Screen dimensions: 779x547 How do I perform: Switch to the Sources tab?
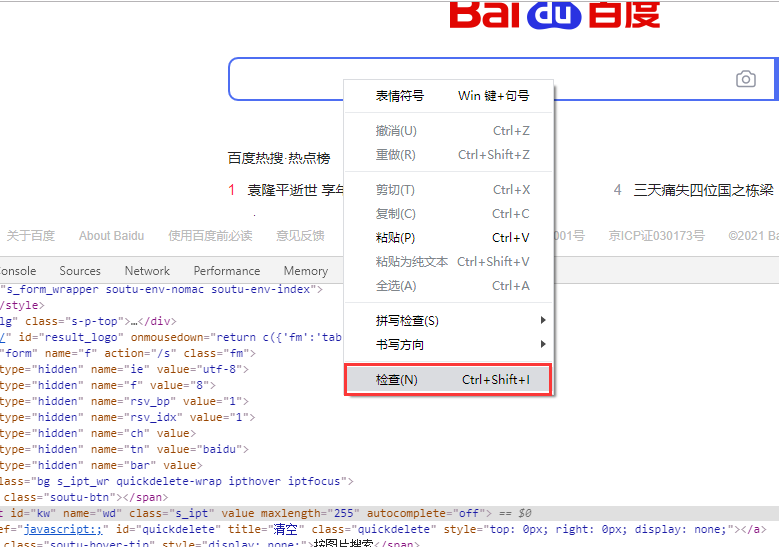pyautogui.click(x=80, y=271)
